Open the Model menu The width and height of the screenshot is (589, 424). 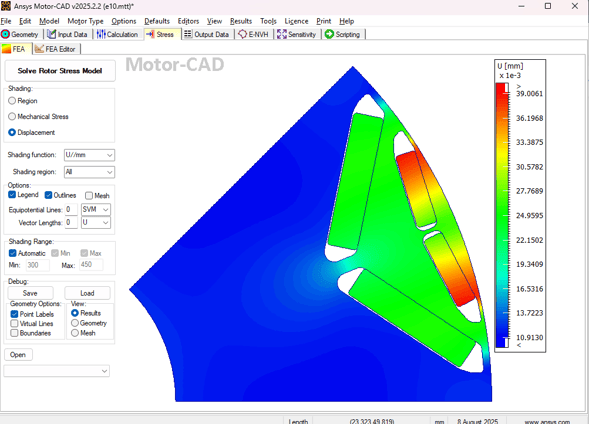pos(49,21)
